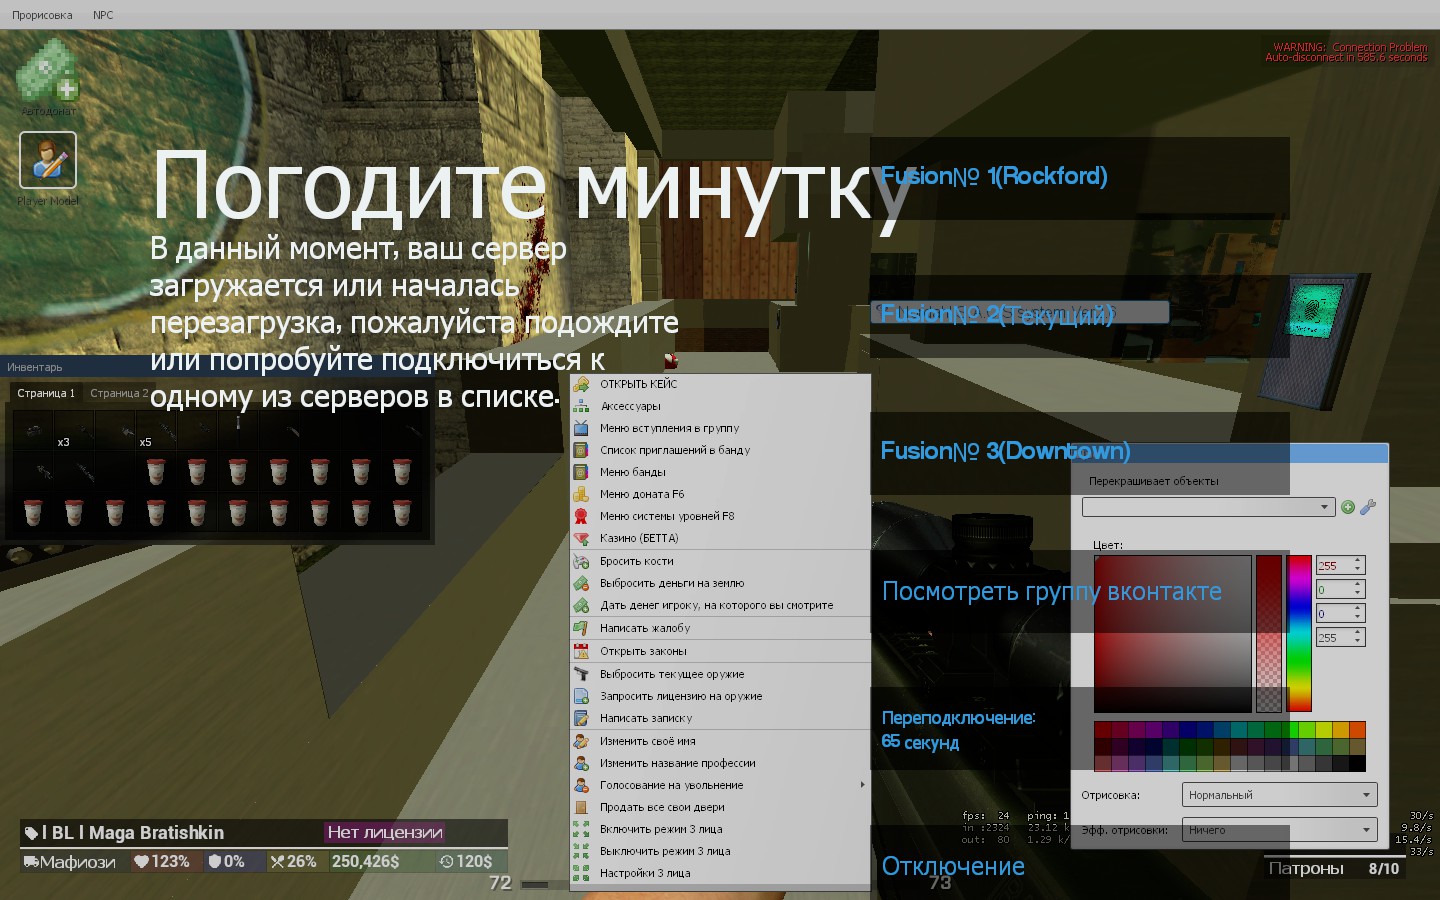Select the Fusion№ 2 (Текущий) server
The height and width of the screenshot is (900, 1440).
pyautogui.click(x=1080, y=314)
